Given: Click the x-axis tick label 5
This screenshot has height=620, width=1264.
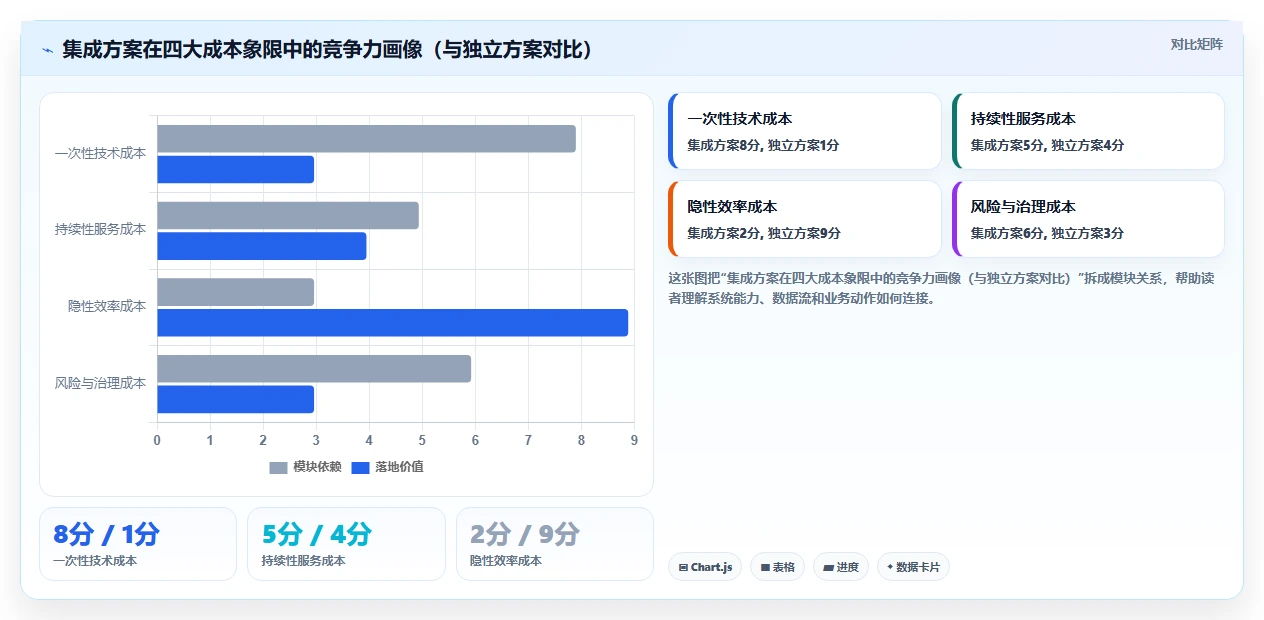Looking at the screenshot, I should [x=422, y=440].
